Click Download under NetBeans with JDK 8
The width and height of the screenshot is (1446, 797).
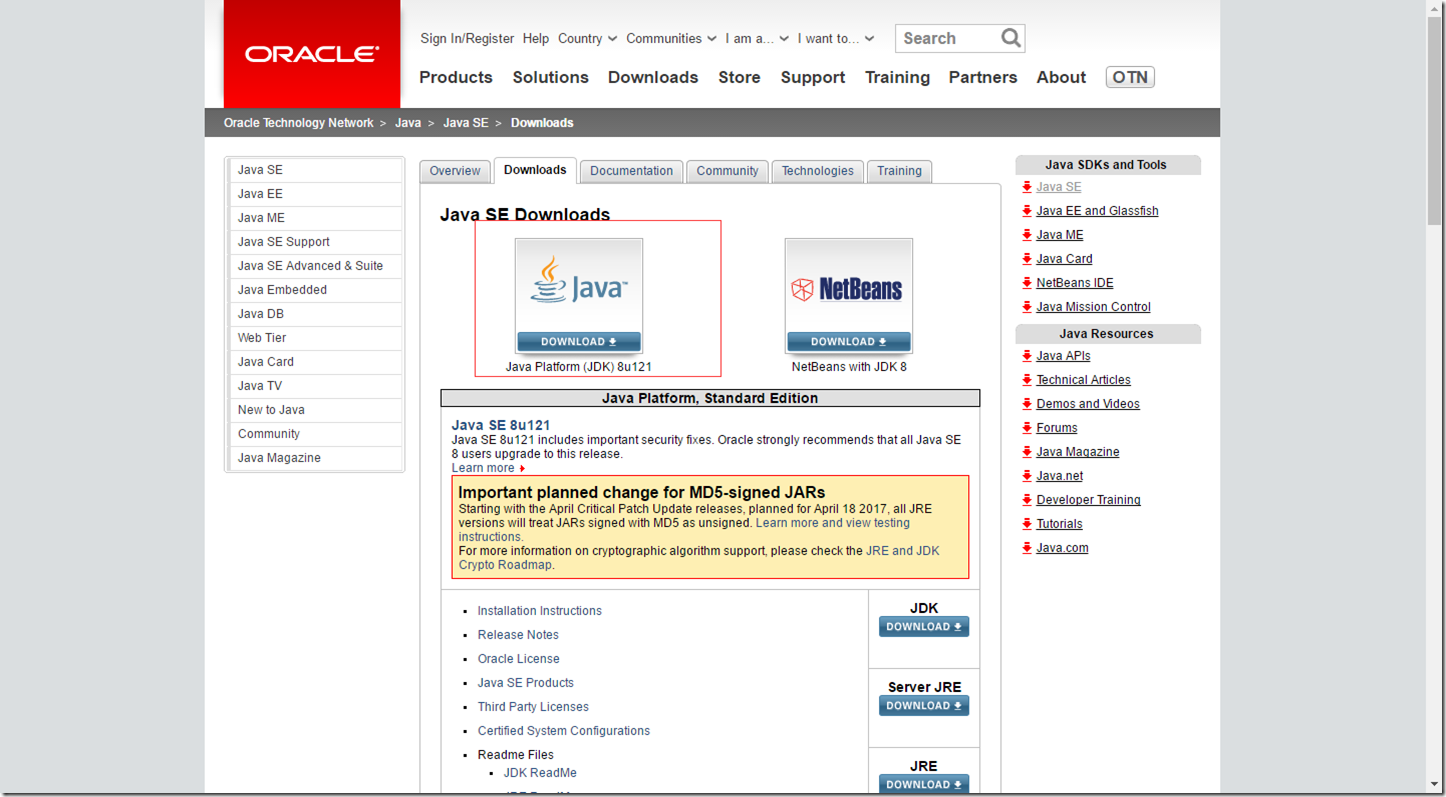848,342
